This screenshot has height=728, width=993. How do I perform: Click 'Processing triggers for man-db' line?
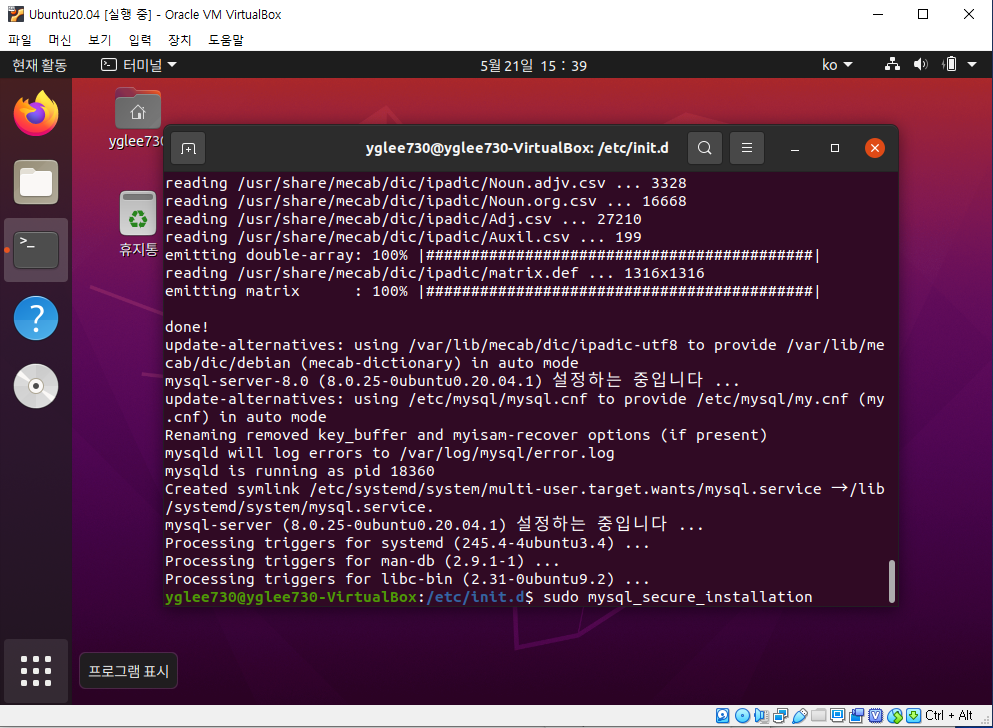tap(362, 561)
